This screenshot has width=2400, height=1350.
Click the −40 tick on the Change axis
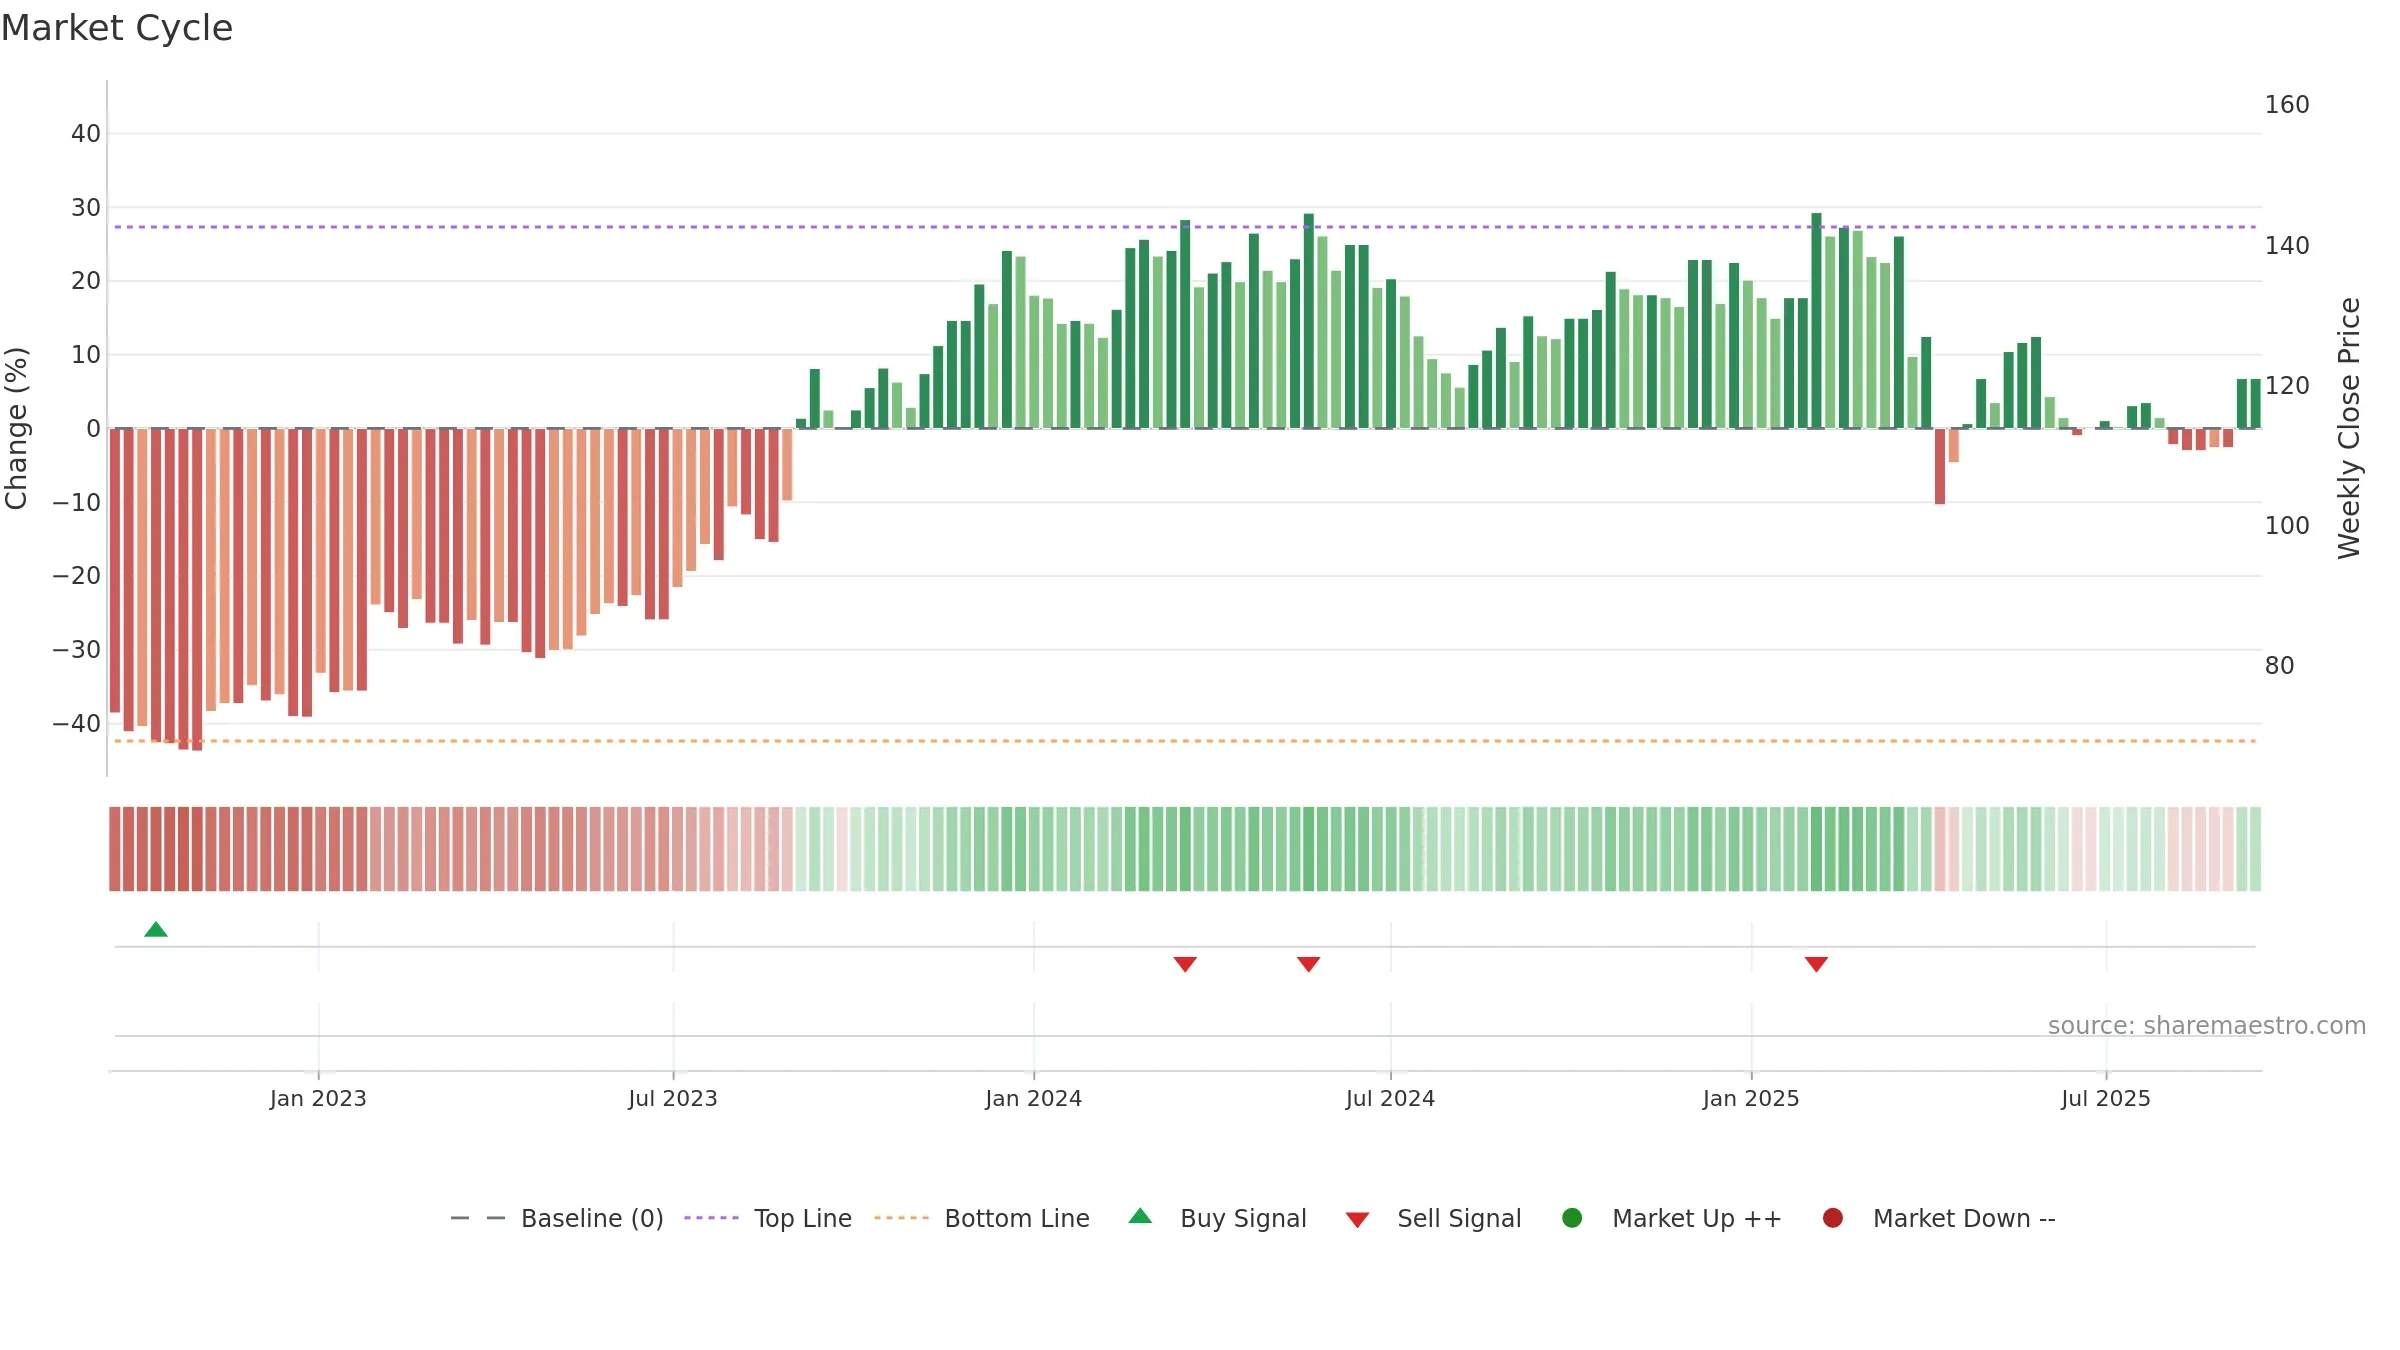77,724
